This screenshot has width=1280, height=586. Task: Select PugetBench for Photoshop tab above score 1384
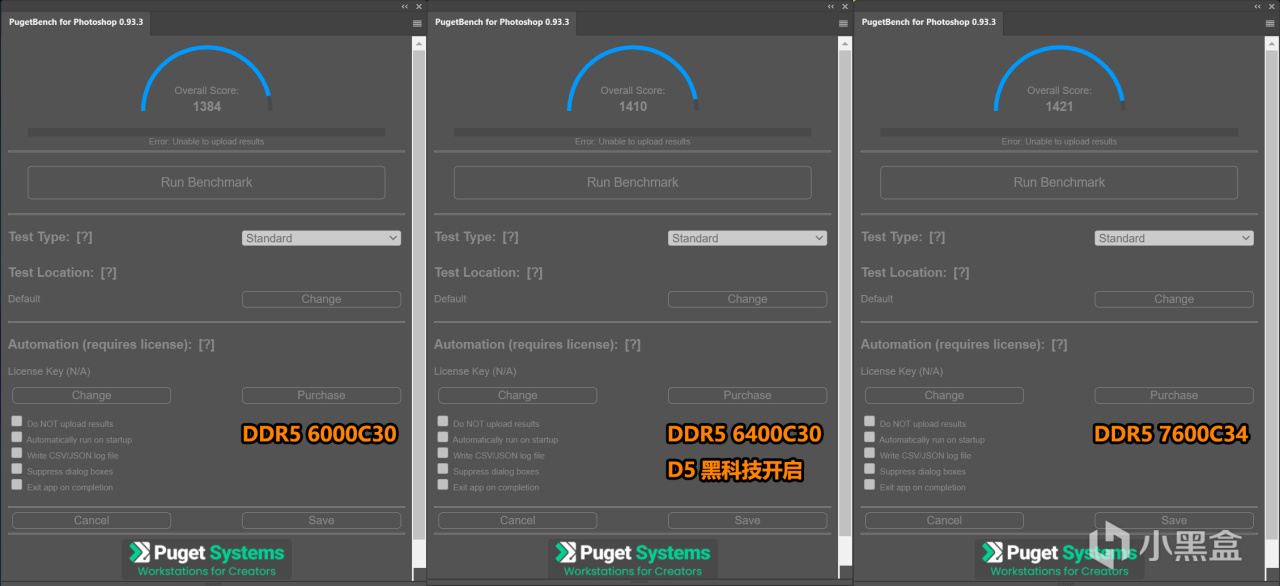pyautogui.click(x=76, y=22)
